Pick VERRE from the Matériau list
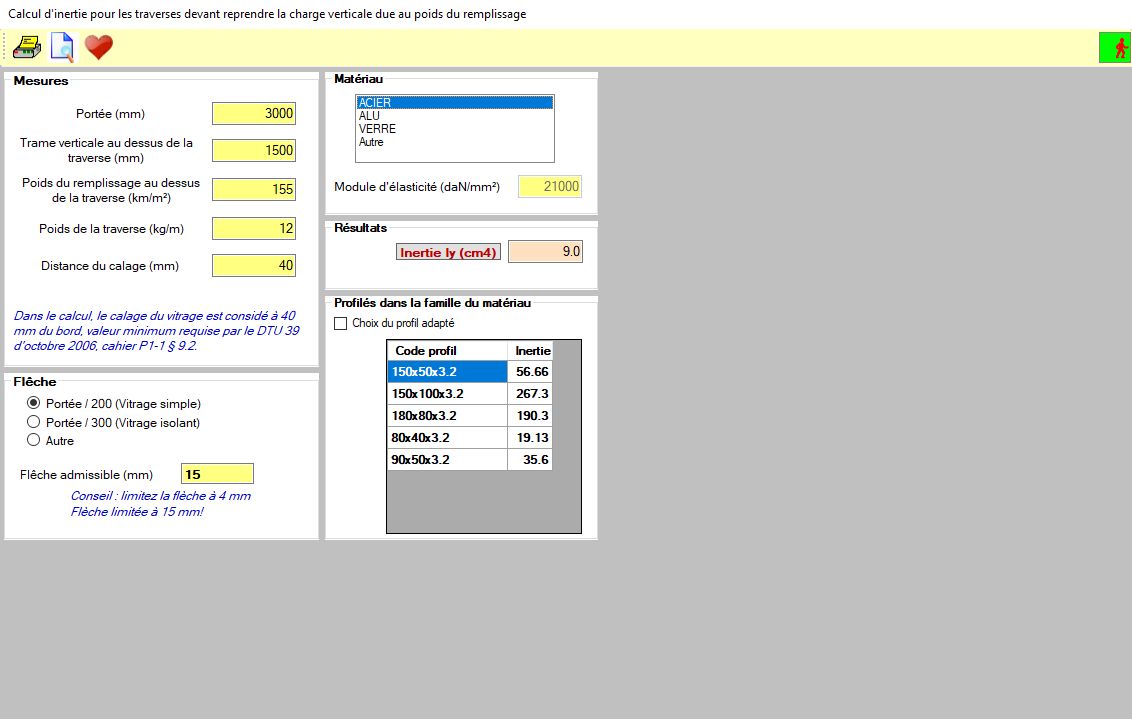The width and height of the screenshot is (1132, 719). point(377,129)
